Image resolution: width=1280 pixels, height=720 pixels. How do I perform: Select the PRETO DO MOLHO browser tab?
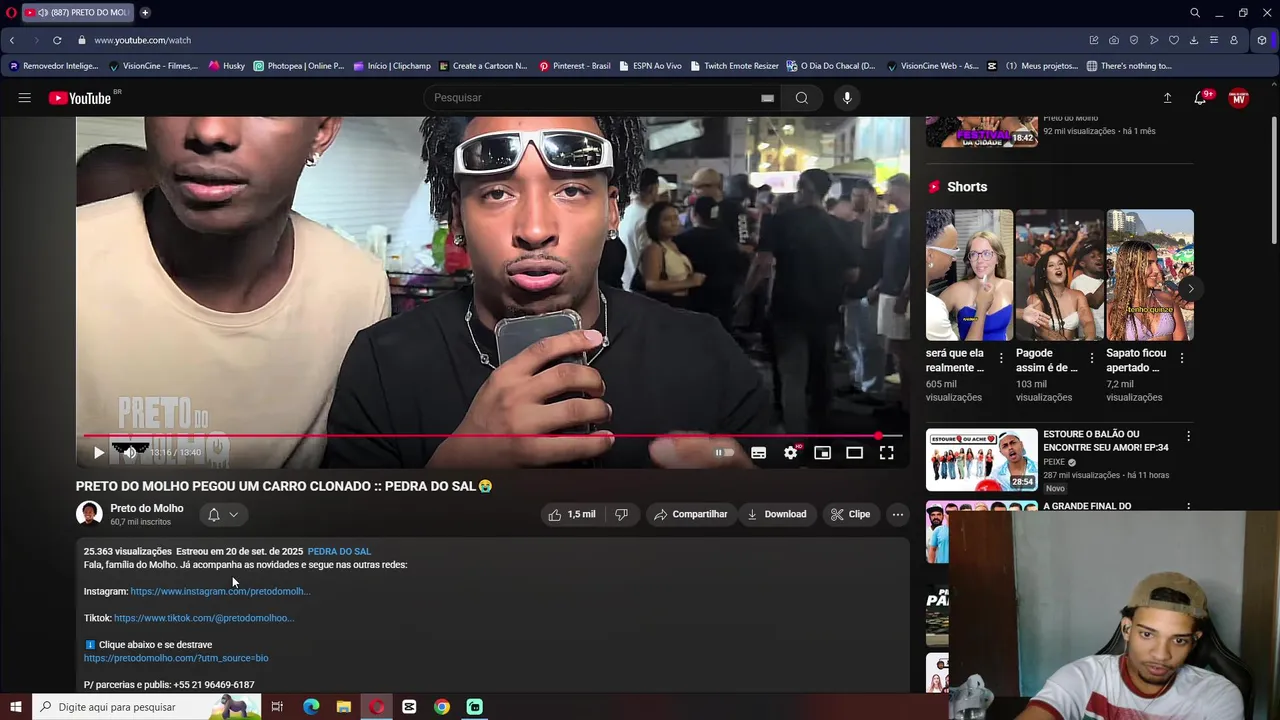point(78,12)
